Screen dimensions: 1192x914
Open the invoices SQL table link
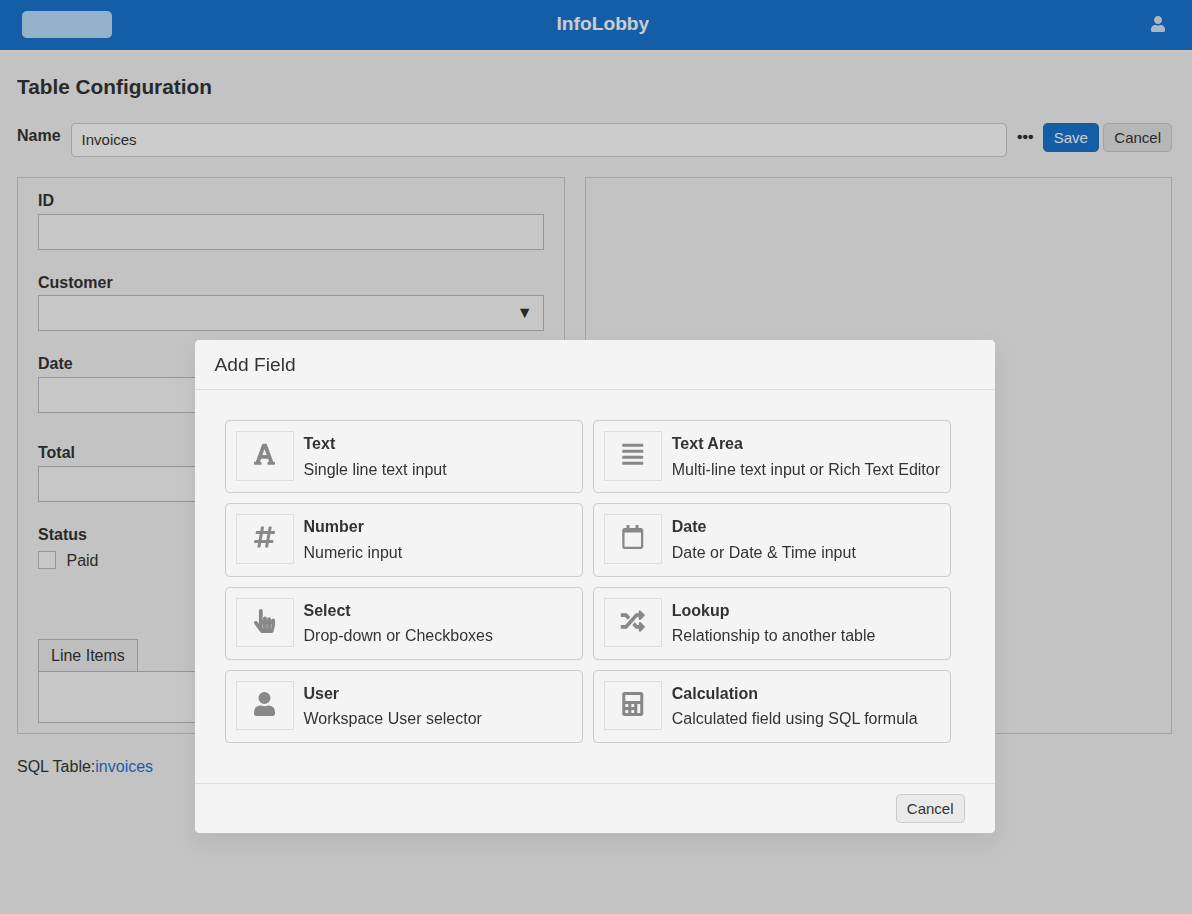point(124,767)
